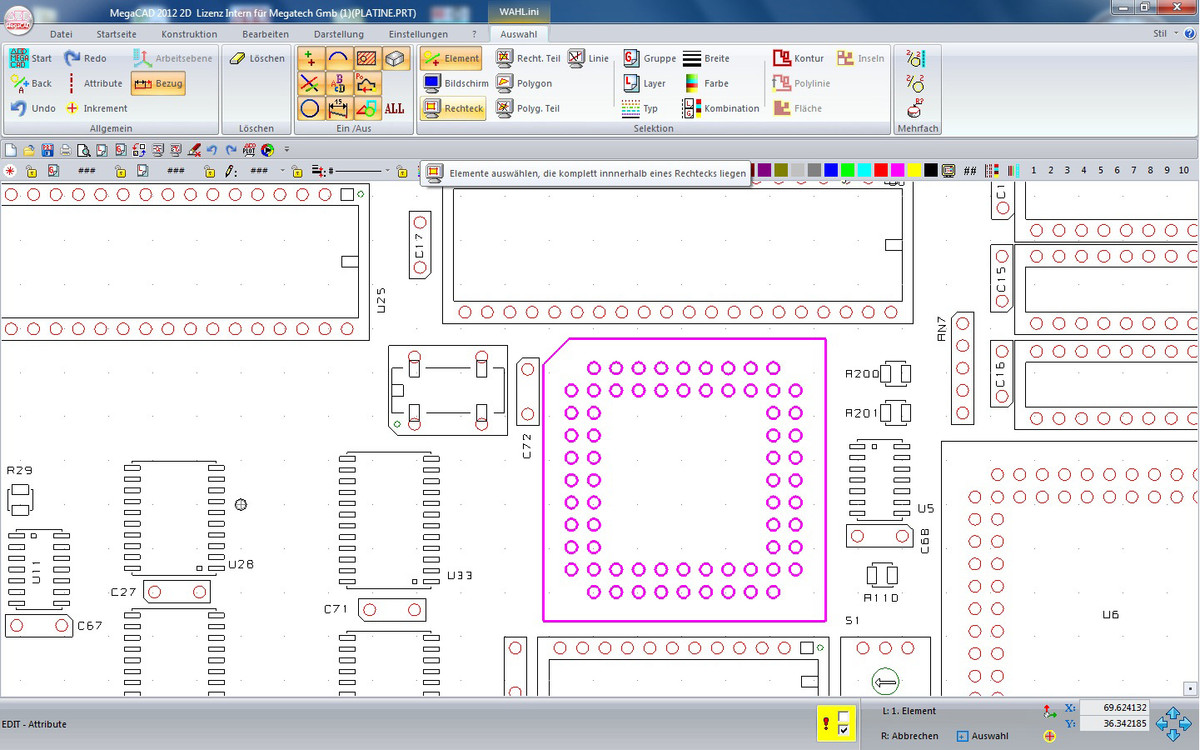
Task: Untick the checked lower box beside exclamation mark
Action: (x=843, y=731)
